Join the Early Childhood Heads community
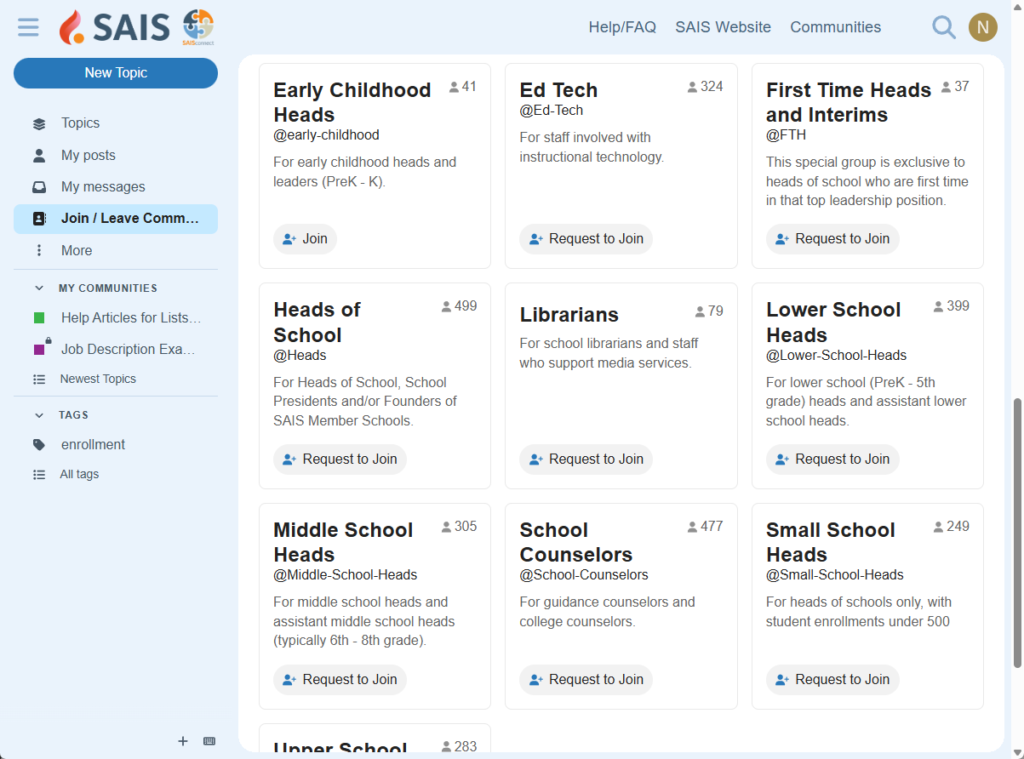1024x759 pixels. (x=305, y=239)
